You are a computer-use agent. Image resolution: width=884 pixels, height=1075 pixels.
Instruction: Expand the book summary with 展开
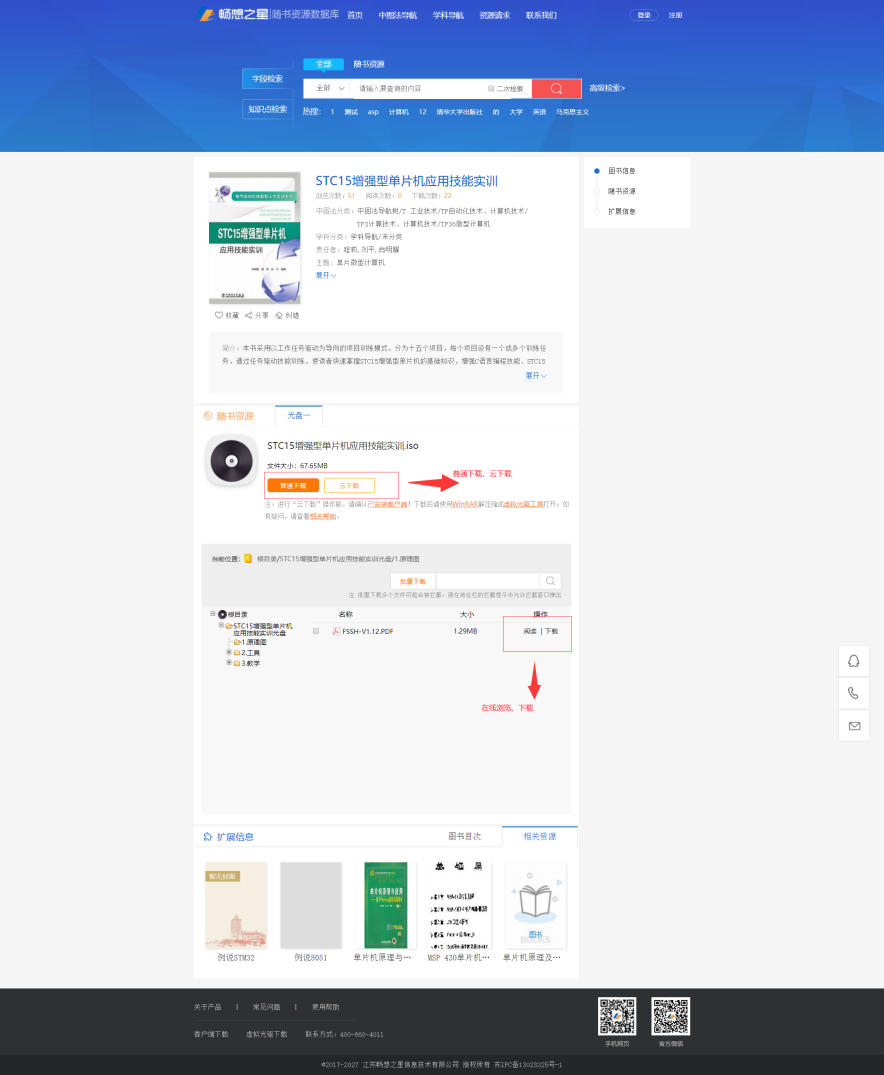(x=536, y=375)
